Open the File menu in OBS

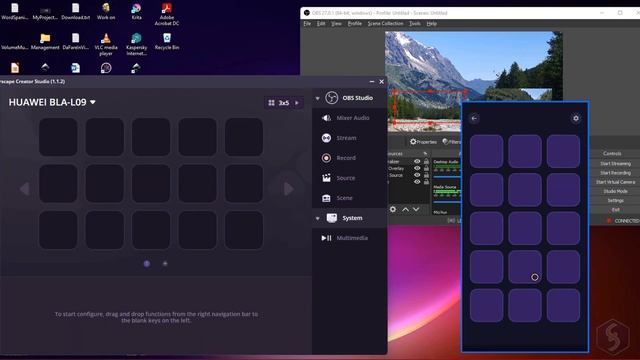point(307,24)
